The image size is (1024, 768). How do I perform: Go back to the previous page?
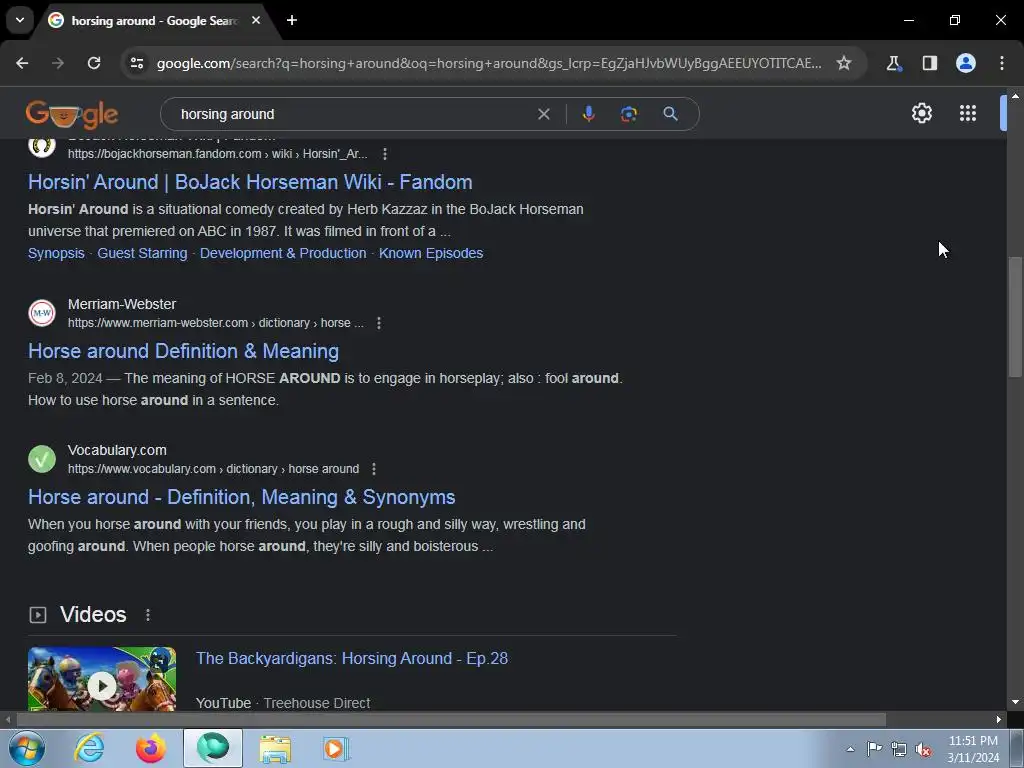pos(22,63)
